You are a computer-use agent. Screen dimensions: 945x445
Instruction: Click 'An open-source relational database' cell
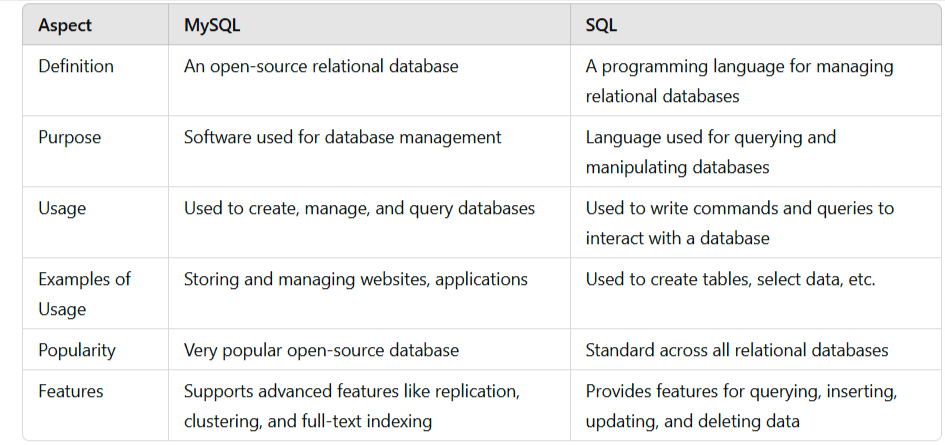(x=369, y=80)
